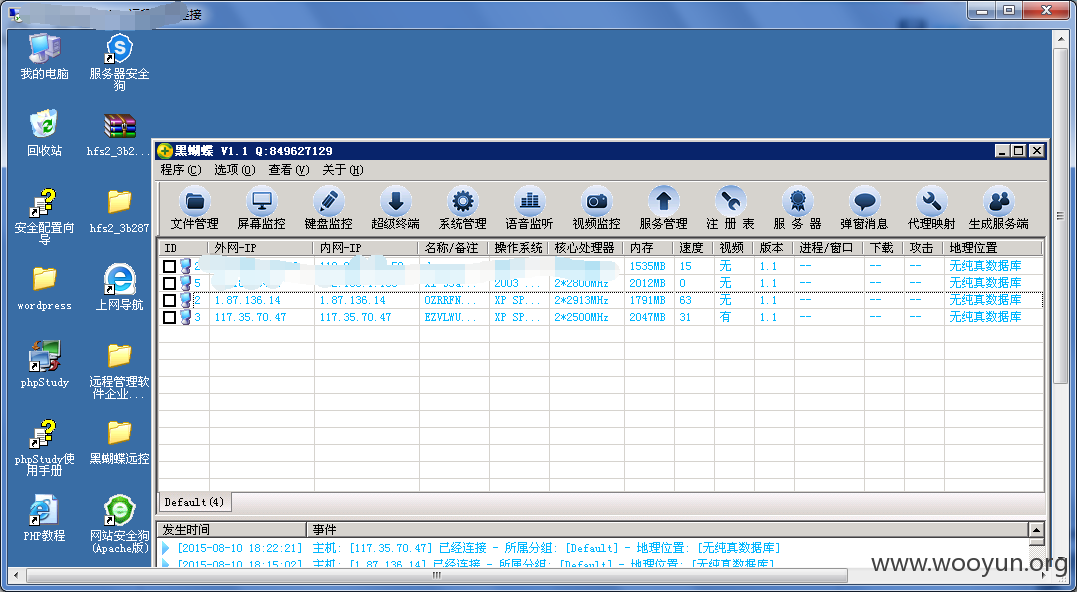This screenshot has width=1077, height=592.
Task: Activate 语音监听 voice listening
Action: [x=529, y=209]
